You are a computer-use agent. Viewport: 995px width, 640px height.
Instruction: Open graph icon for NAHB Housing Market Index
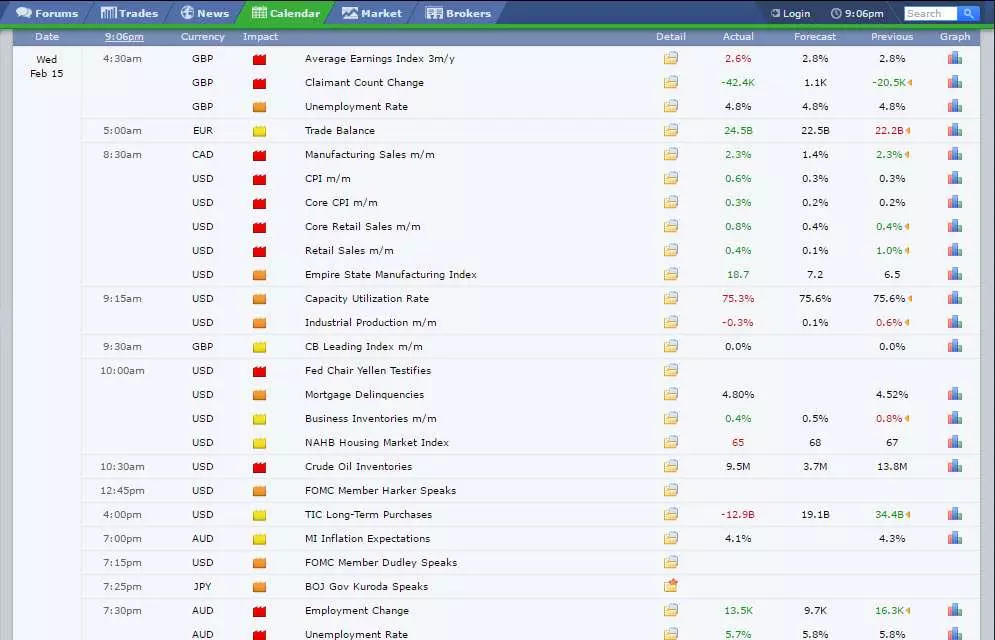[x=955, y=442]
